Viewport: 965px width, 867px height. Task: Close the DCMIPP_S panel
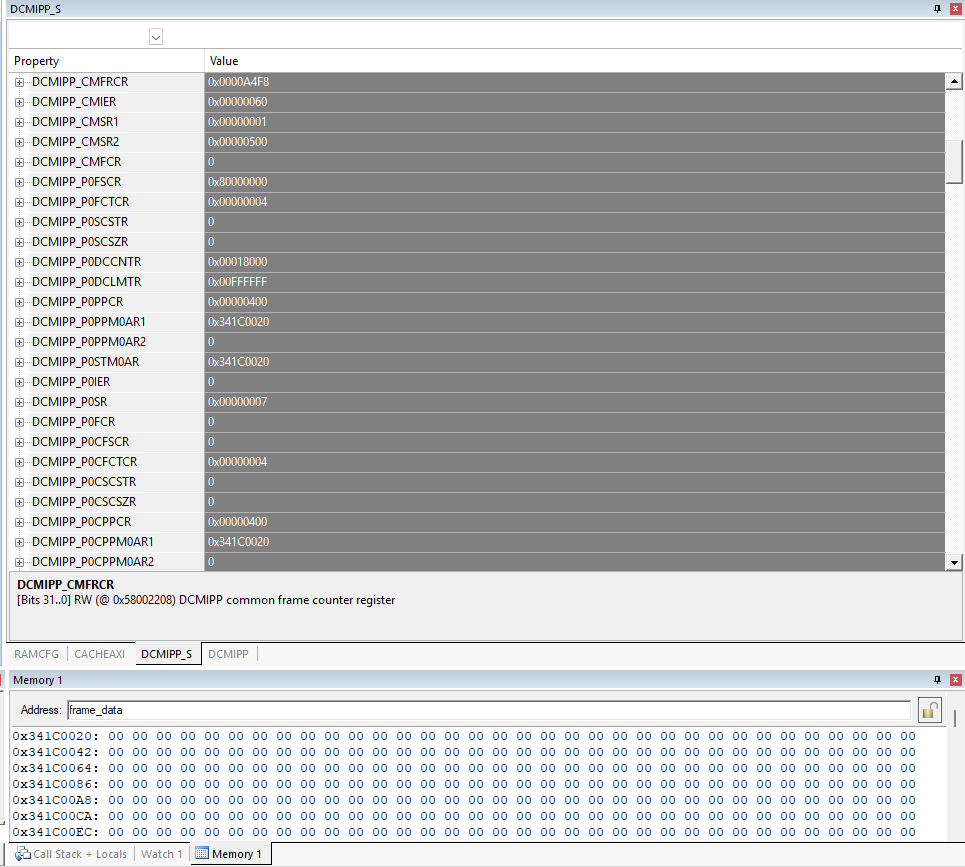pyautogui.click(x=956, y=9)
